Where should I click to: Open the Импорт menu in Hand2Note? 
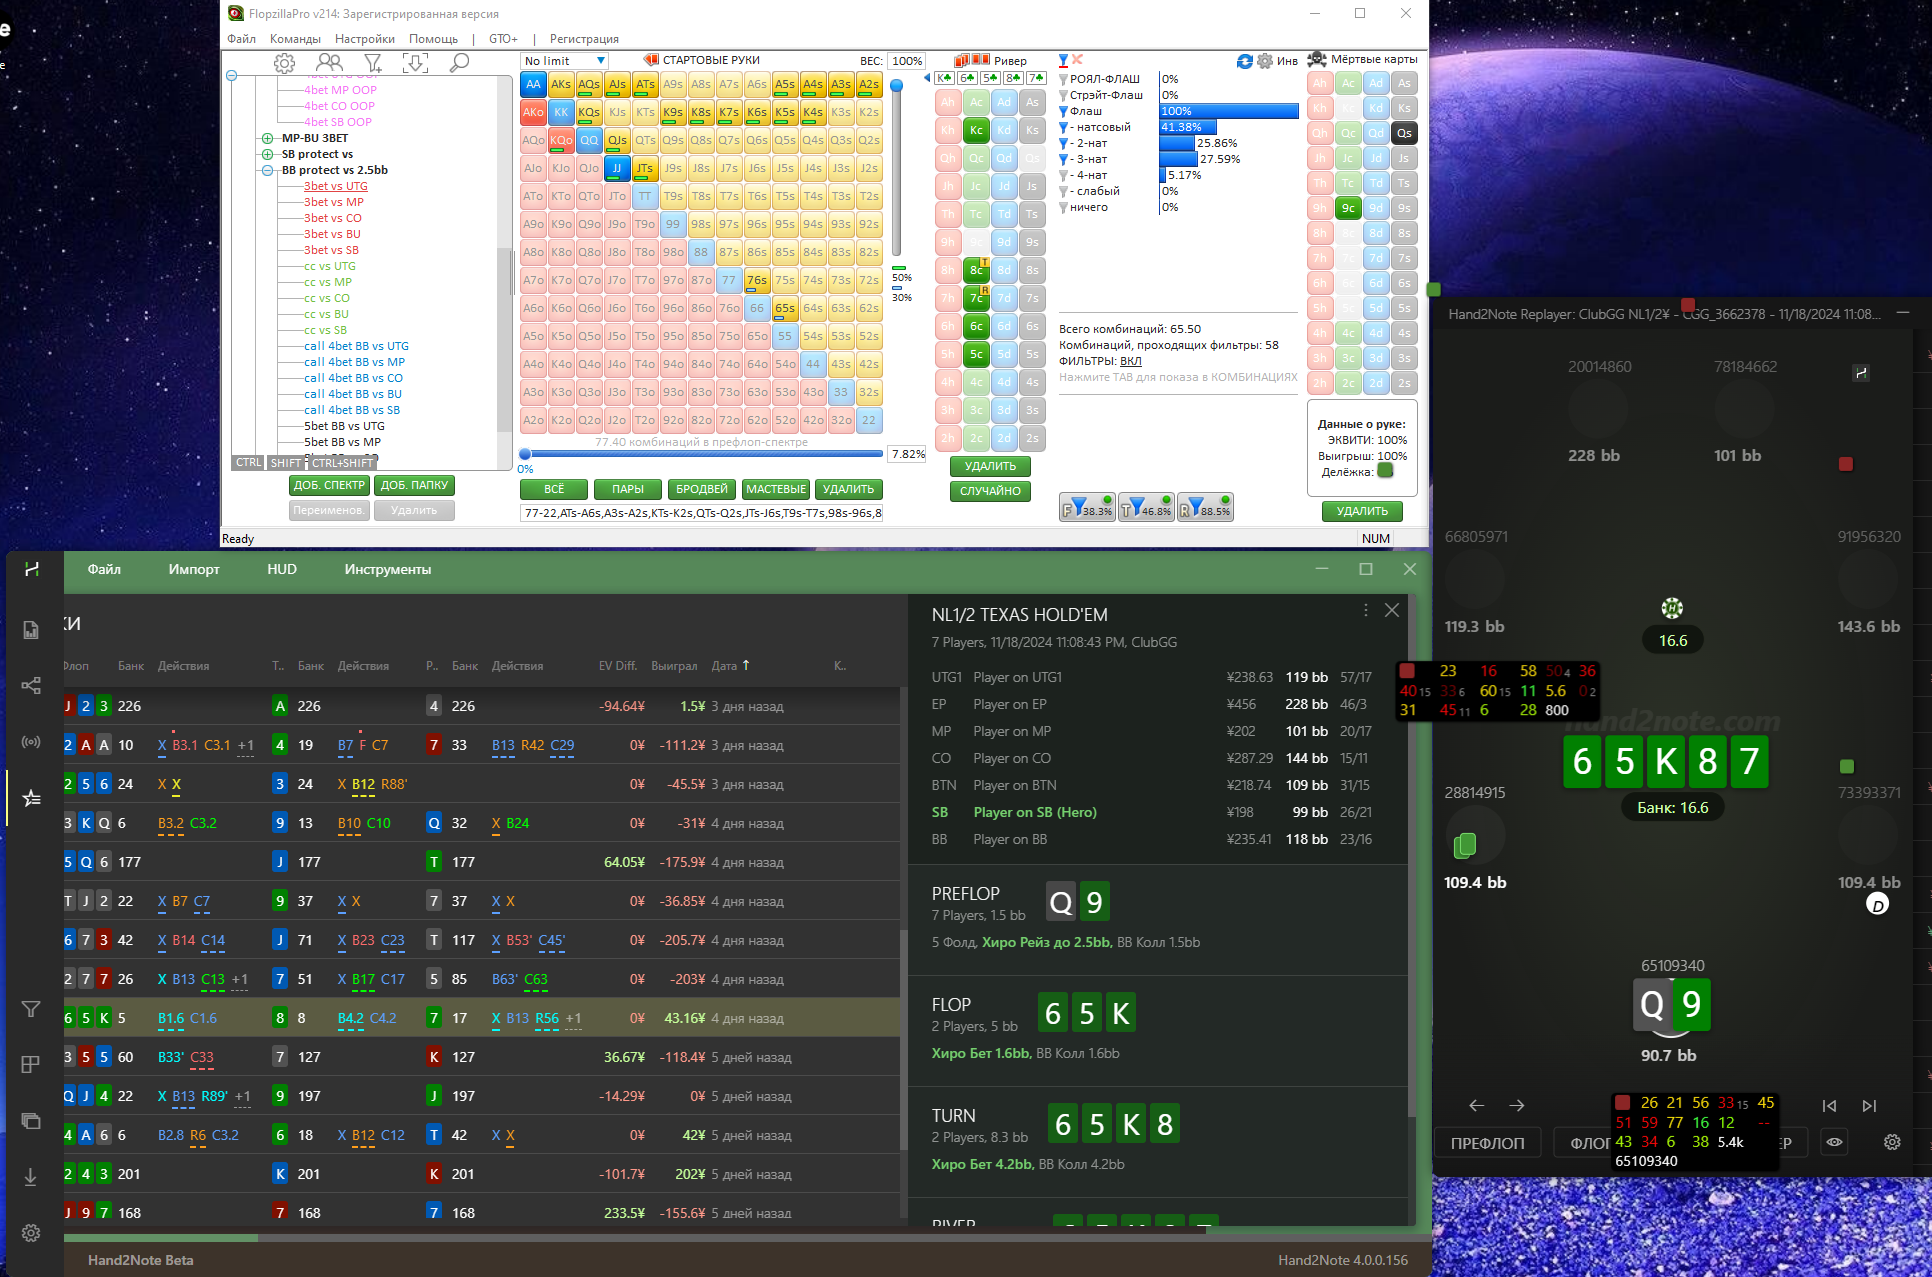194,569
